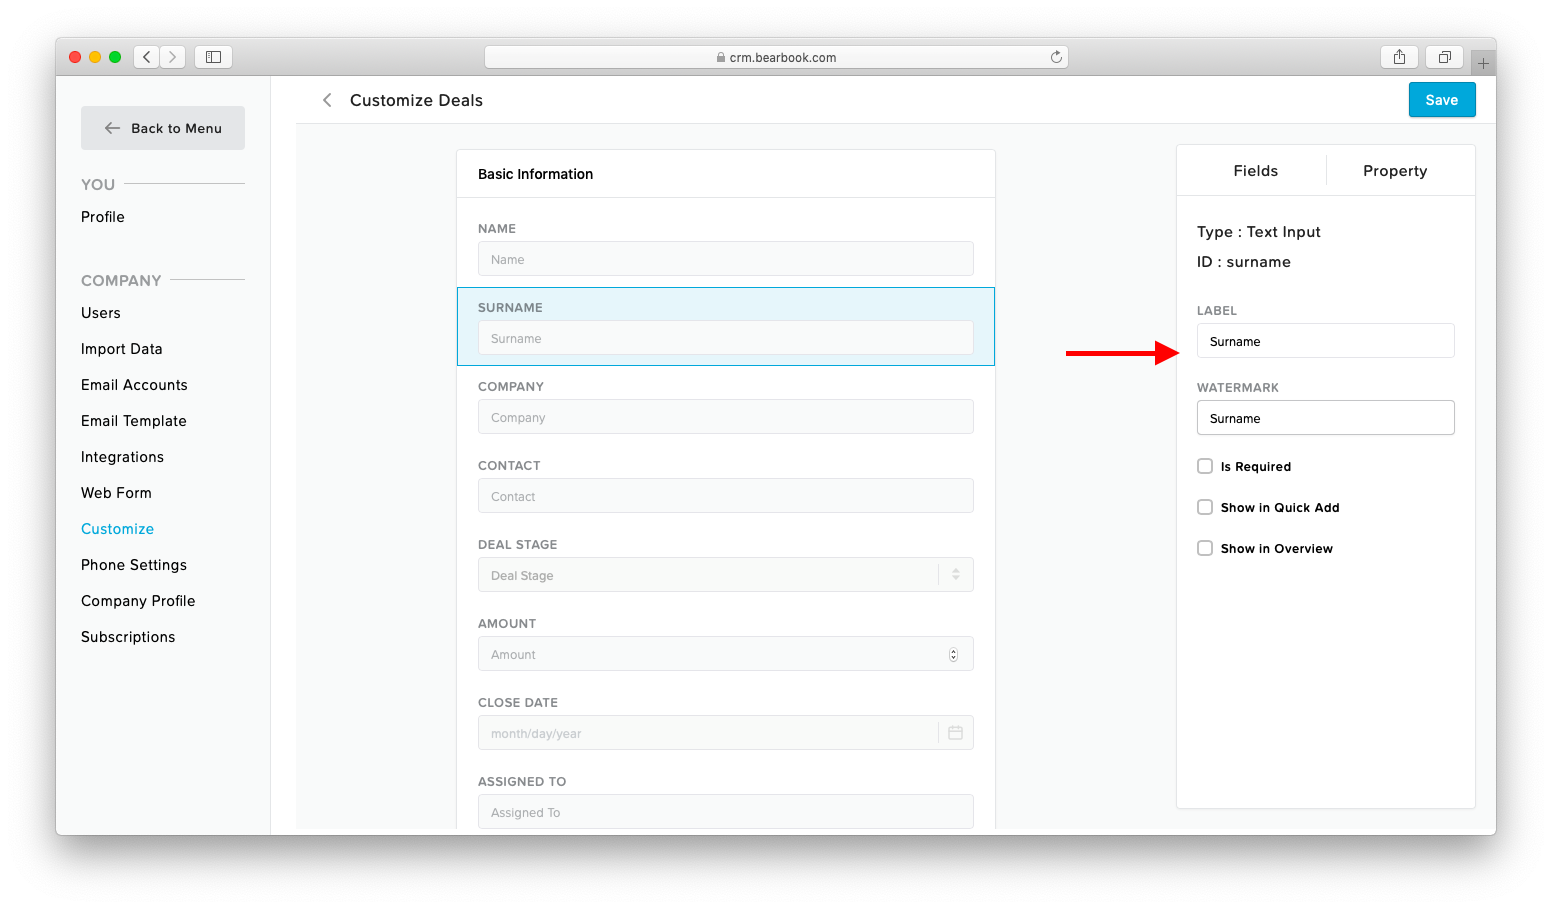The width and height of the screenshot is (1552, 909).
Task: Select Customize in the sidebar
Action: tap(117, 529)
